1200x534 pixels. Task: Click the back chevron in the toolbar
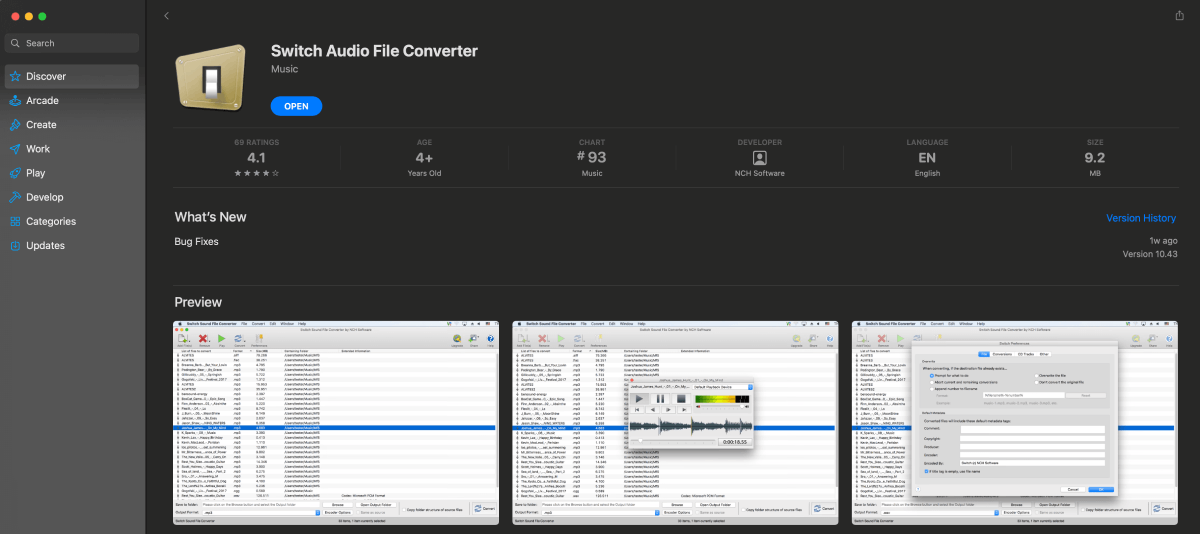click(x=166, y=16)
